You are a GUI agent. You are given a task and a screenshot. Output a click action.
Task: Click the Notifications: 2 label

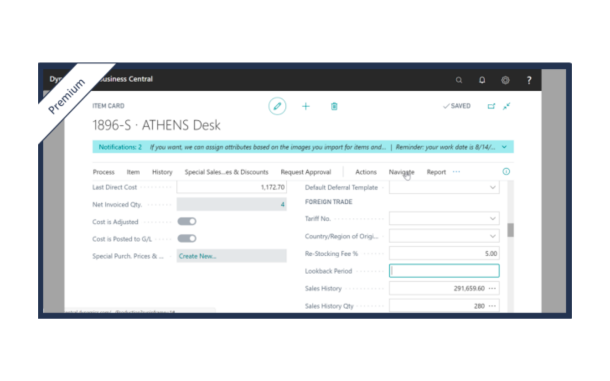(x=120, y=147)
